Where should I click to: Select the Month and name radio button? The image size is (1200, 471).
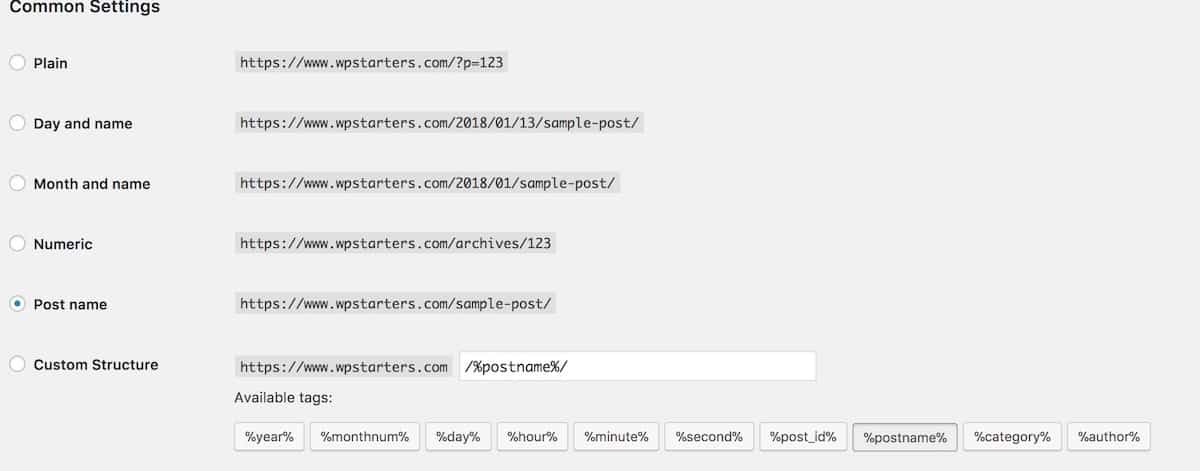(x=17, y=183)
